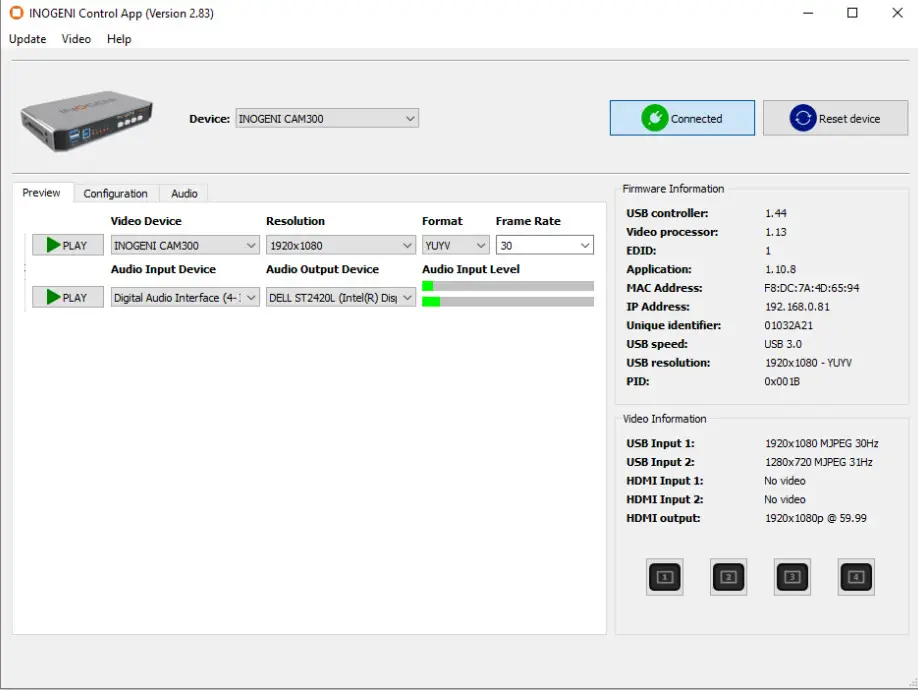
Task: Toggle the Connected status button
Action: pos(682,117)
